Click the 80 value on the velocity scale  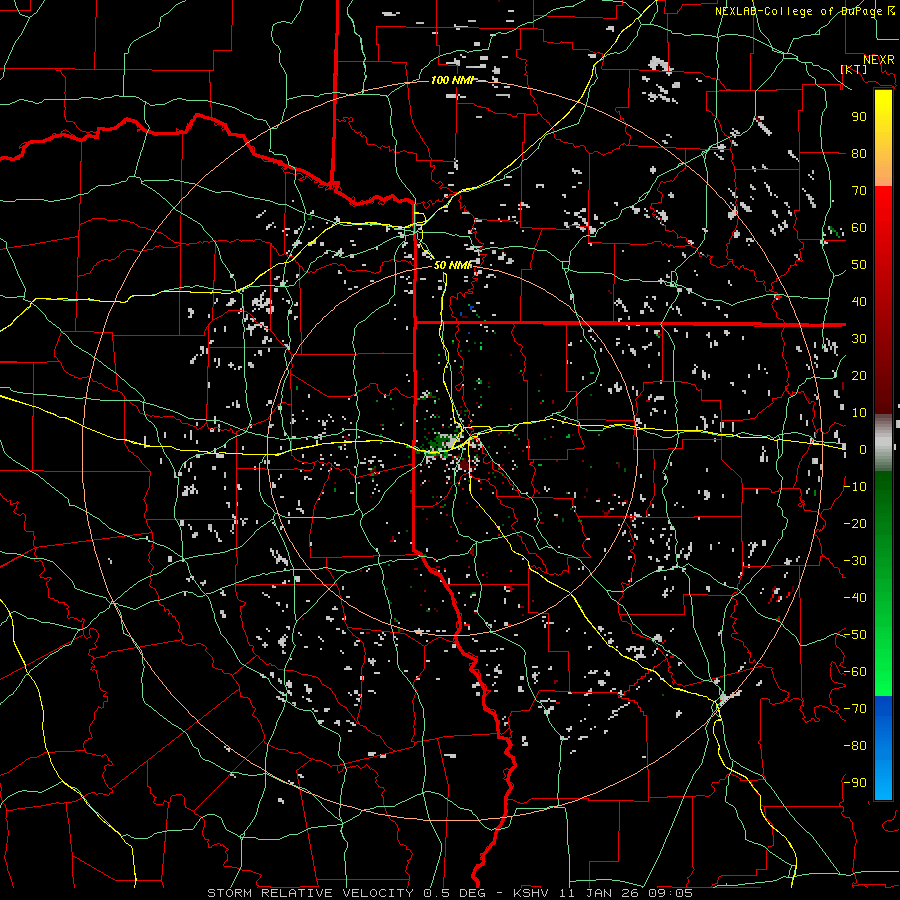pyautogui.click(x=859, y=154)
